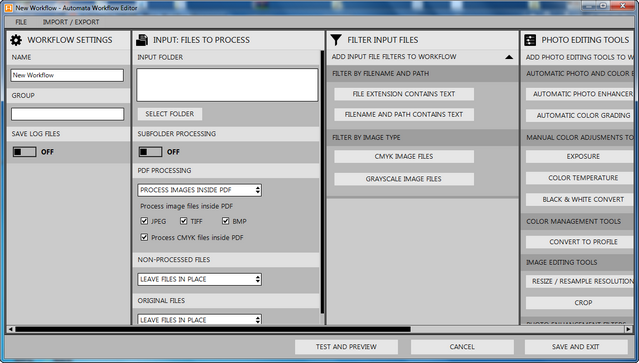Click the workflow Name input field
639x363 pixels.
click(x=67, y=75)
